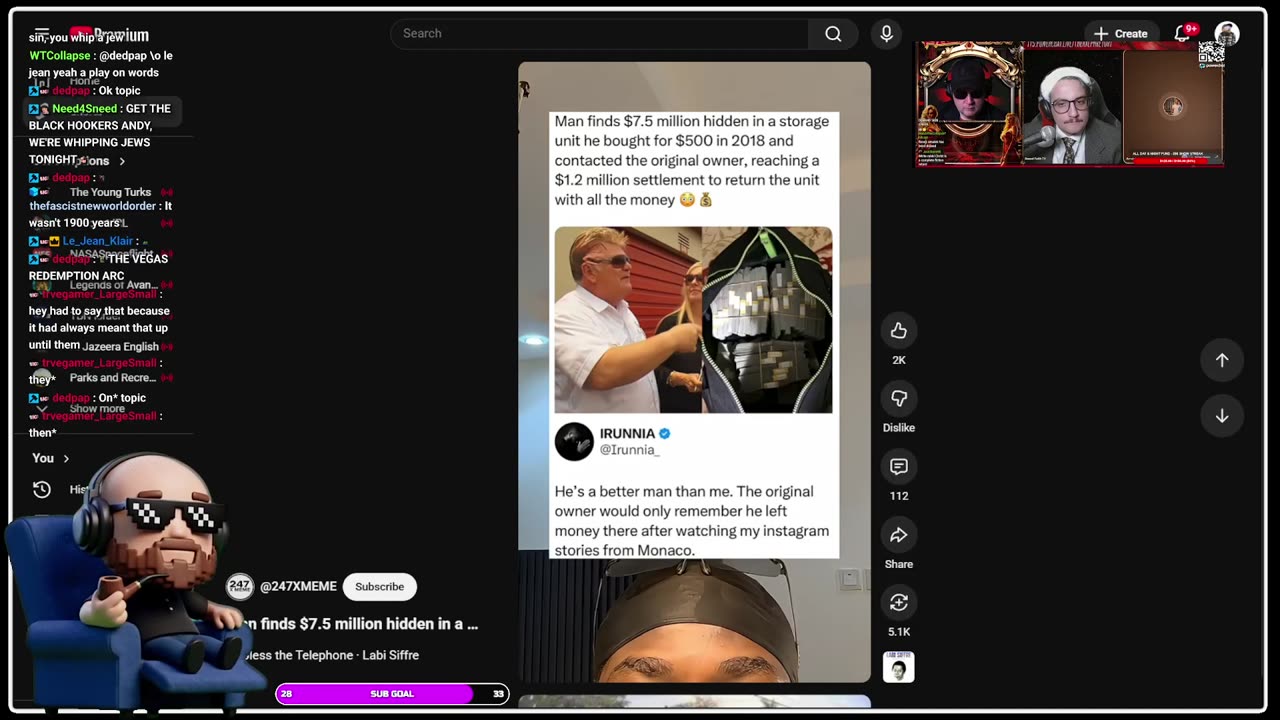This screenshot has height=720, width=1280.
Task: Open Legends of Avan... subscription
Action: coord(113,285)
